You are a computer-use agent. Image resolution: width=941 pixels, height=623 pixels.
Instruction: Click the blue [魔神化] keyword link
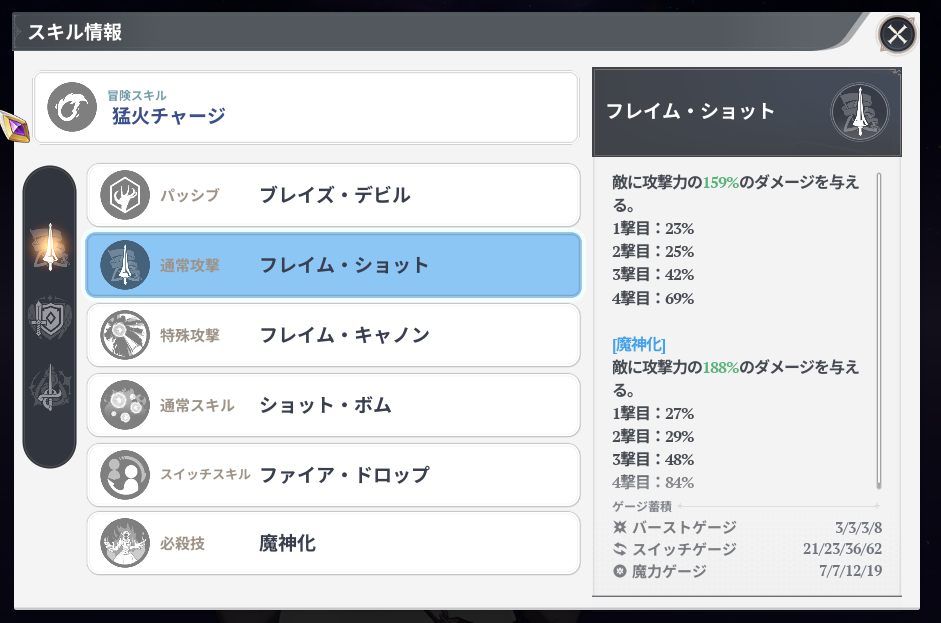click(x=639, y=344)
